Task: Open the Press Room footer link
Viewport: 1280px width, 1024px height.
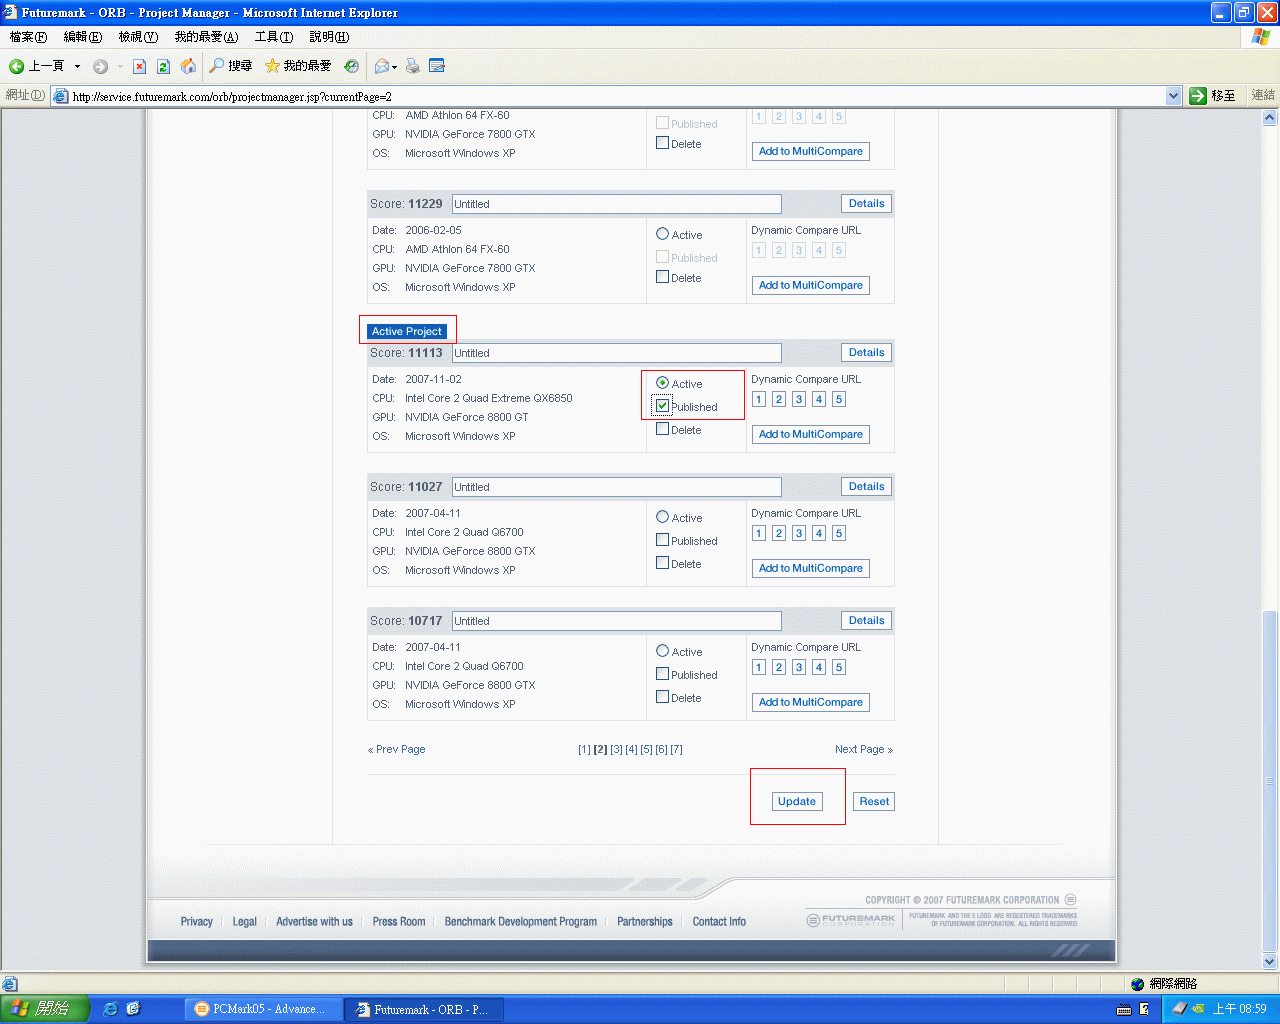Action: pos(399,922)
